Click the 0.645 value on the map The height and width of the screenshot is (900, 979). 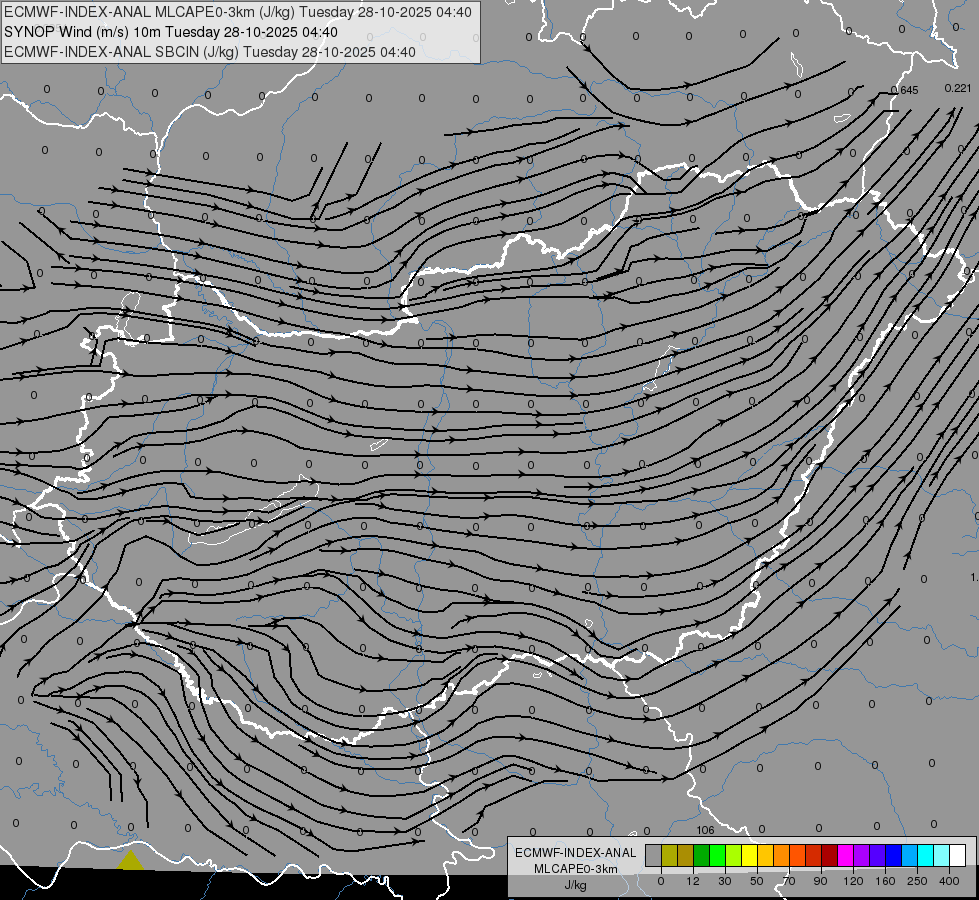[905, 91]
